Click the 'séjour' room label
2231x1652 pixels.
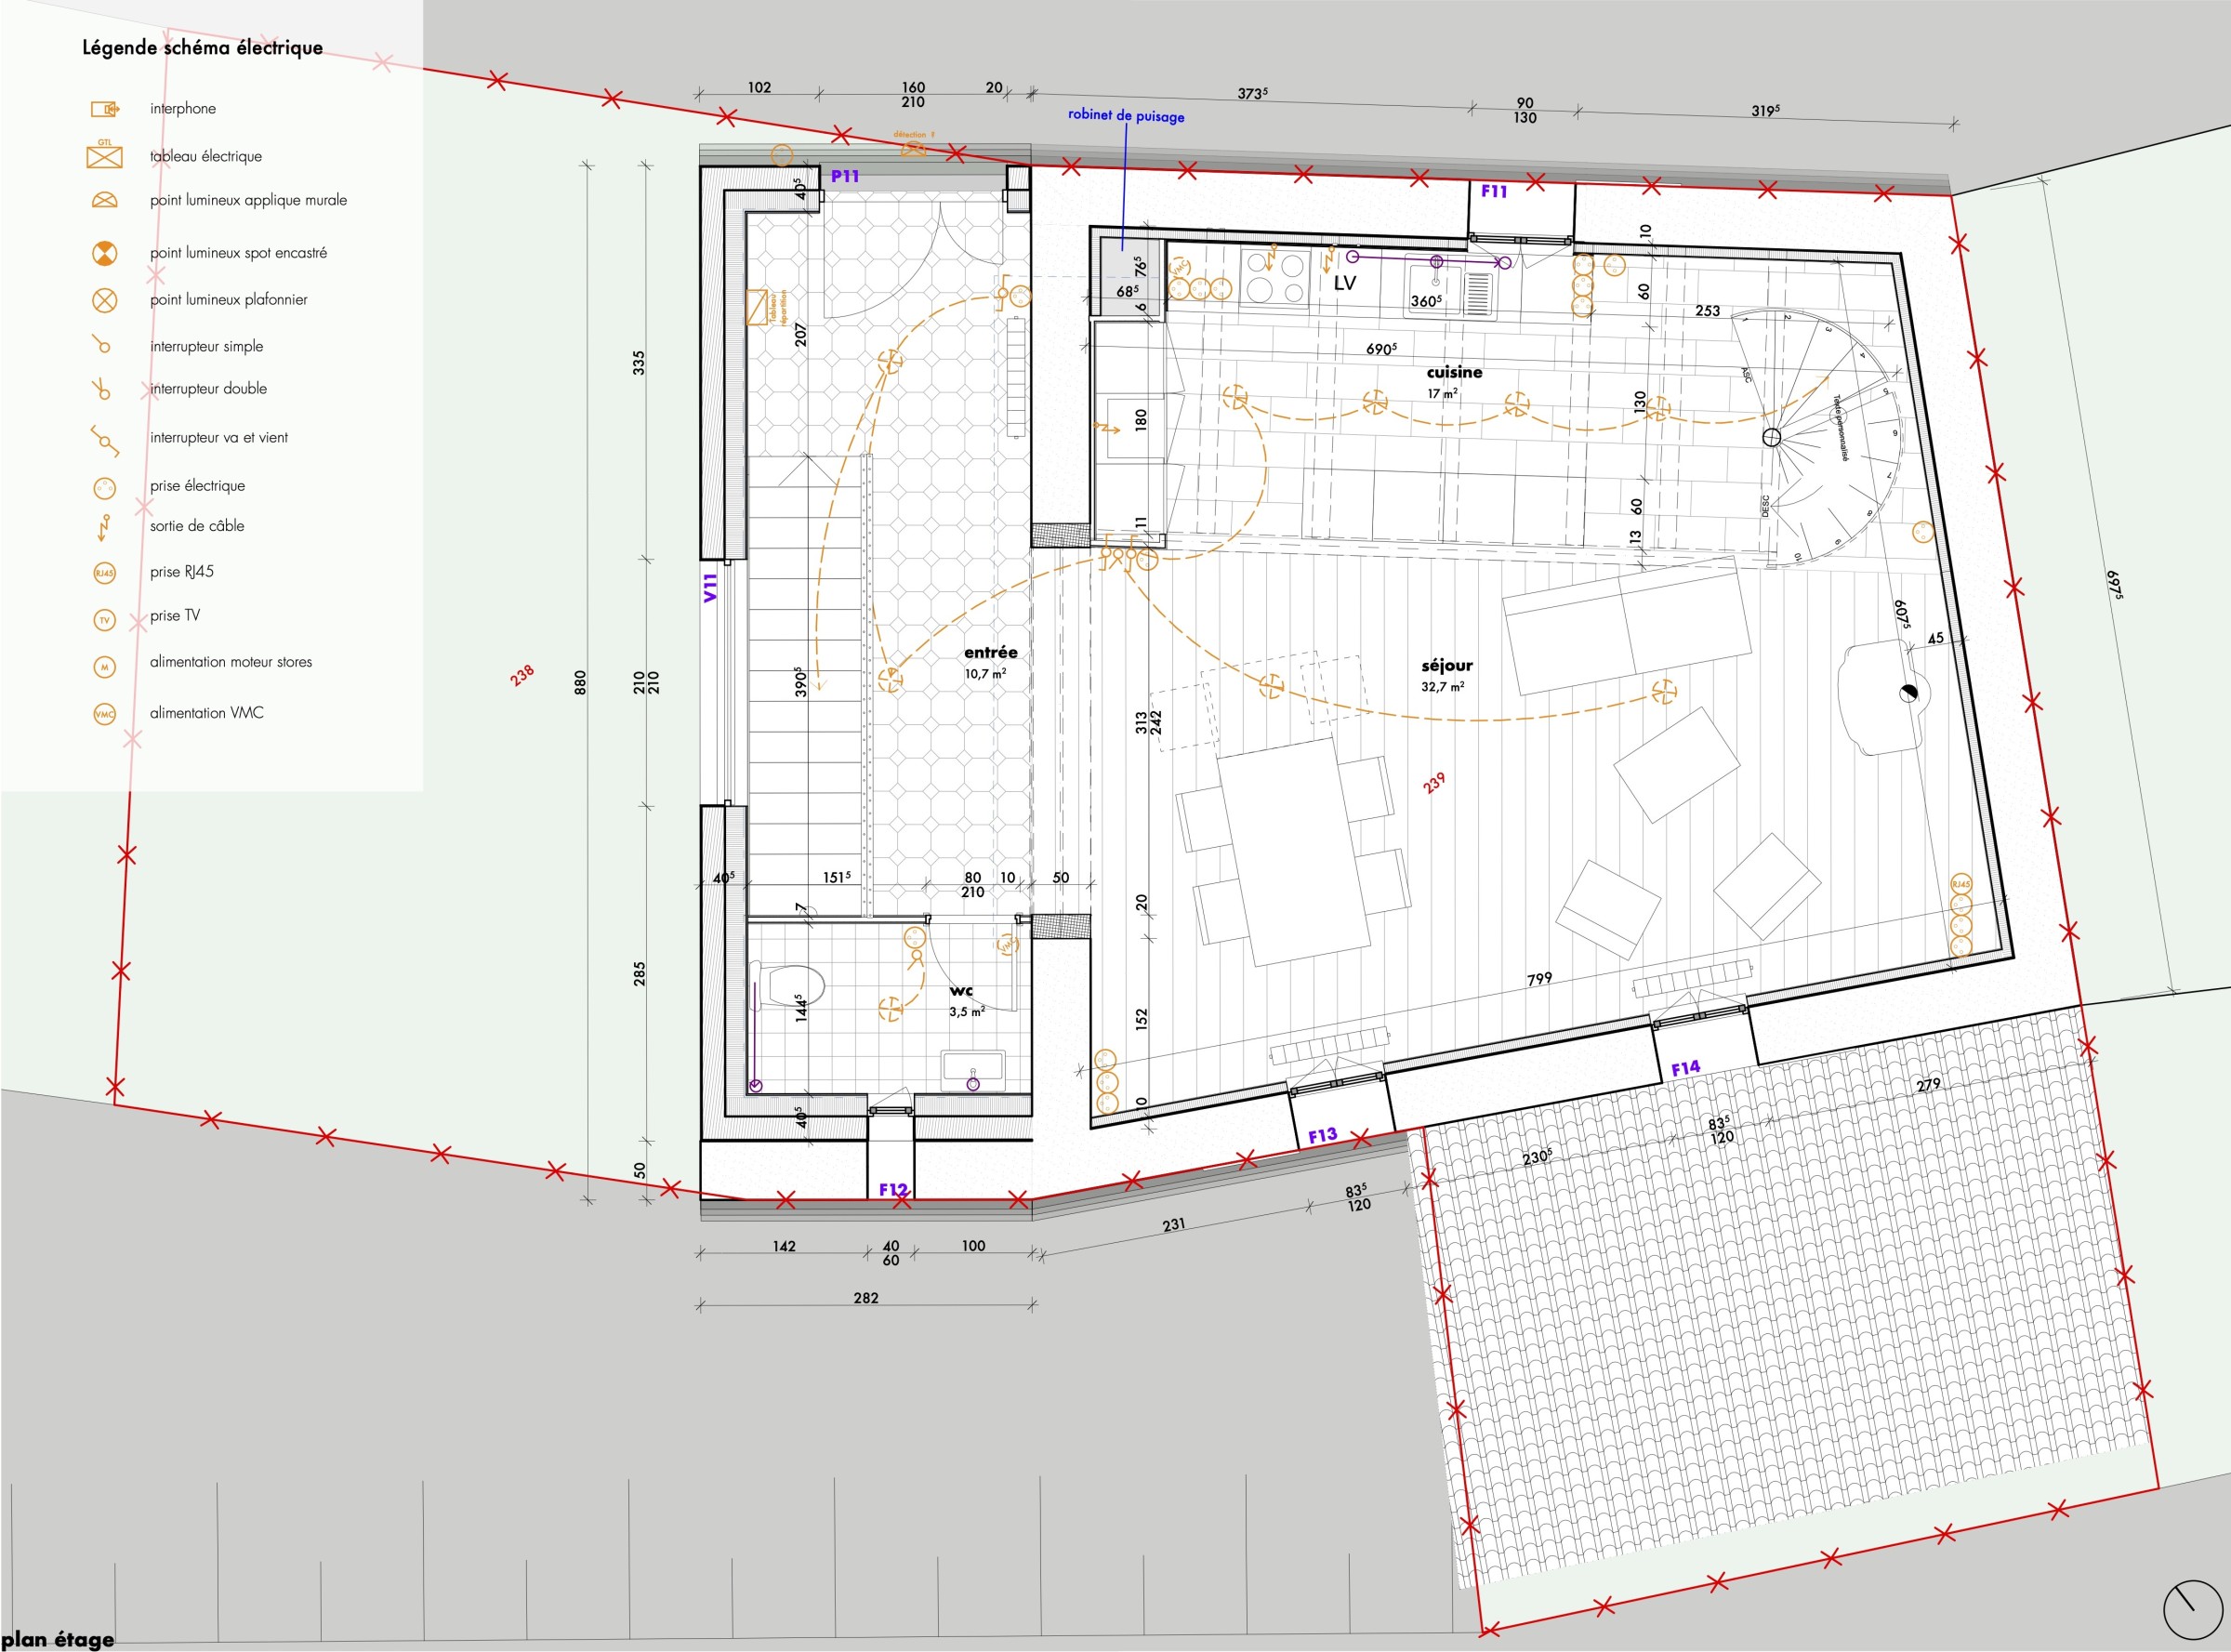click(1446, 665)
